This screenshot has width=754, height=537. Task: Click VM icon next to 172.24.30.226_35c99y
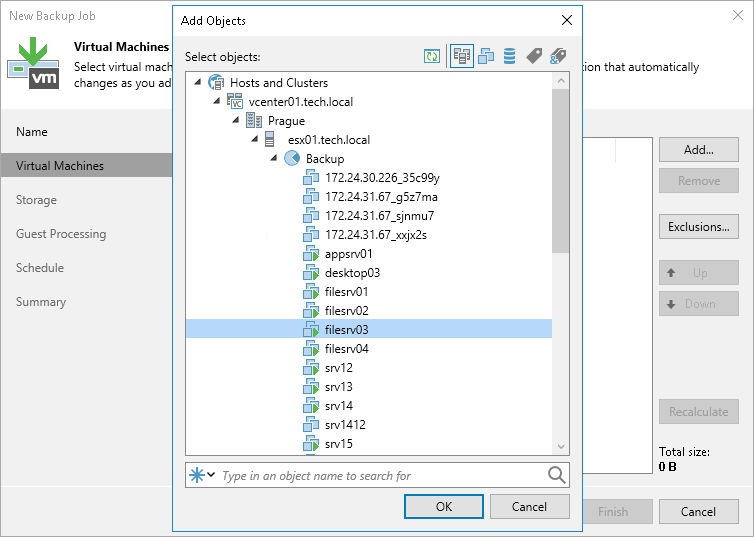tap(311, 177)
